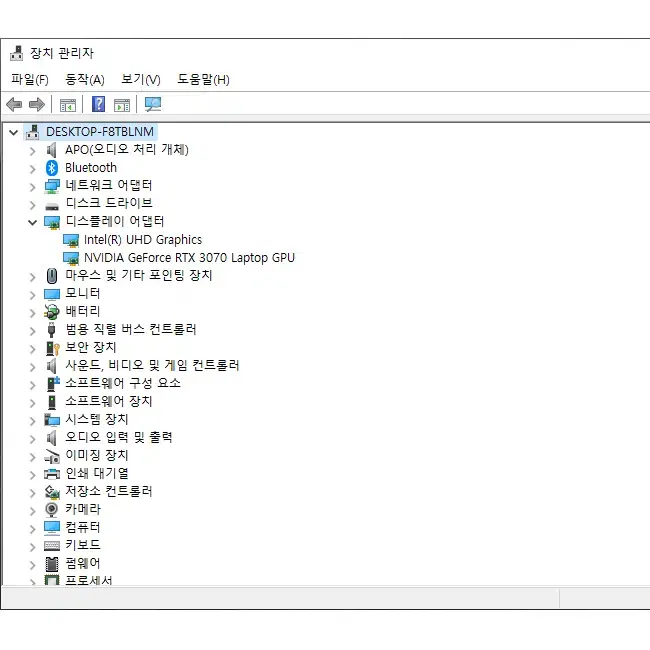Select the DESKTOP-F8TBLNM computer name
The image size is (650, 650).
(x=100, y=132)
